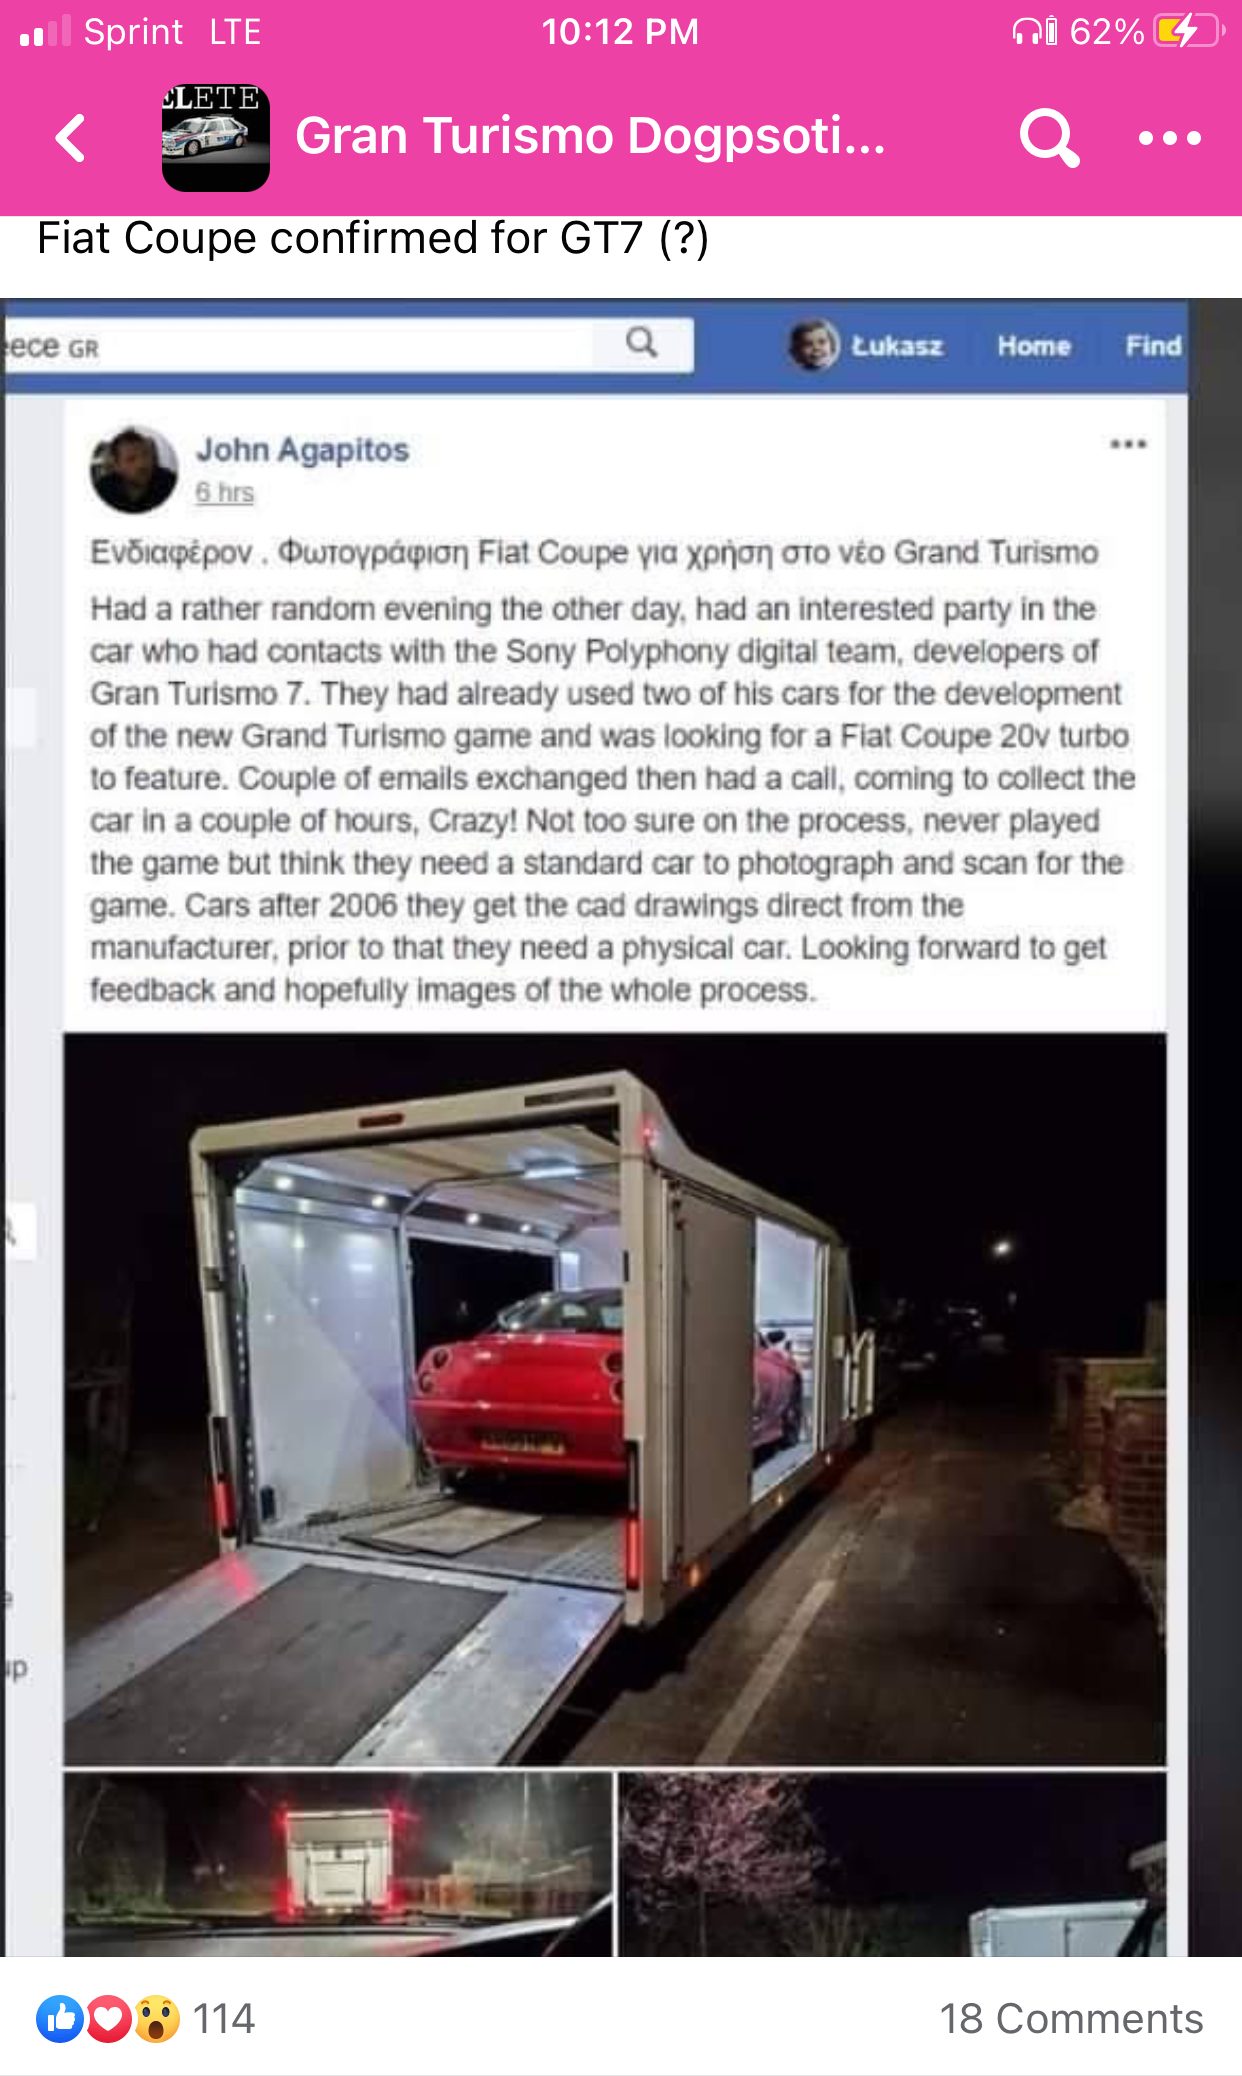Click the search magnifier in embedded Facebook bar
The height and width of the screenshot is (2076, 1242).
click(642, 343)
